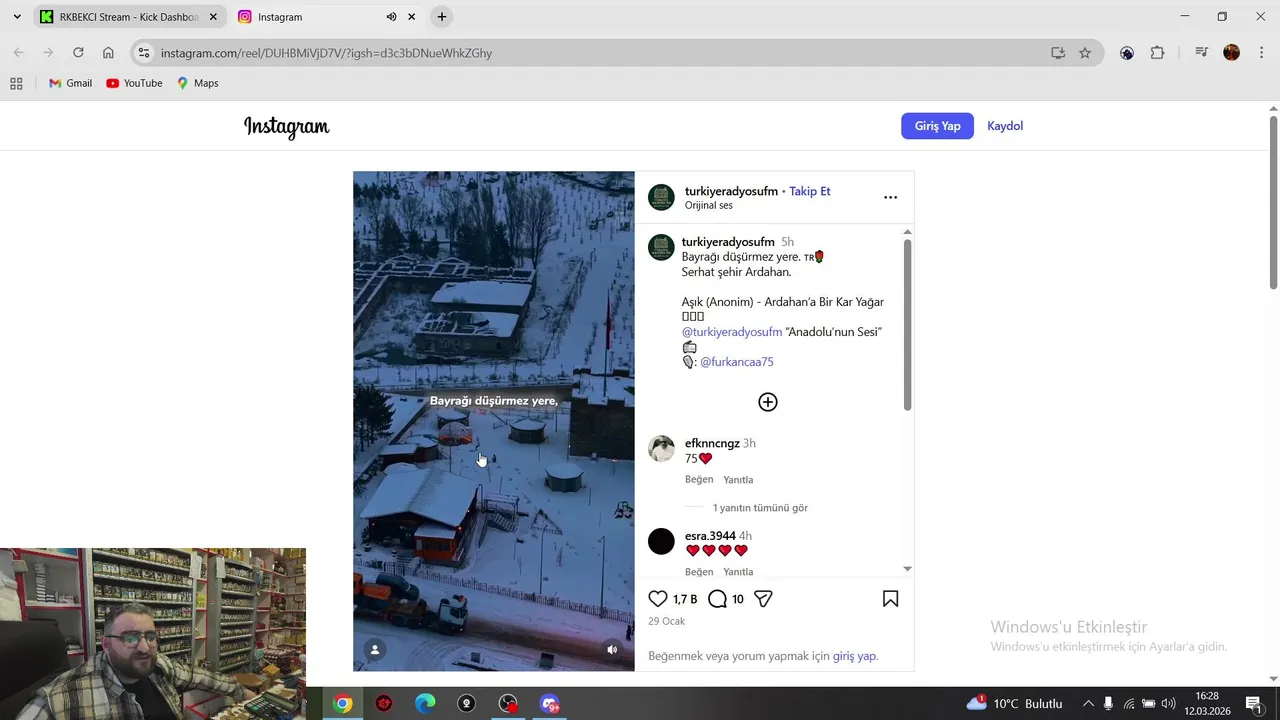This screenshot has width=1280, height=720.
Task: Open the Extensions puzzle icon
Action: pyautogui.click(x=1157, y=53)
